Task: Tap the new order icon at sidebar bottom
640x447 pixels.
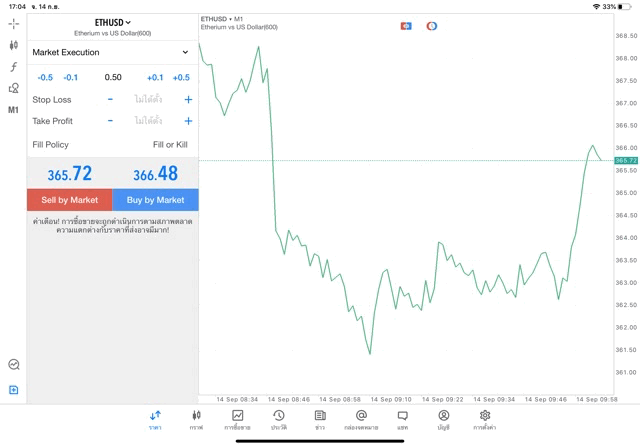Action: tap(13, 390)
